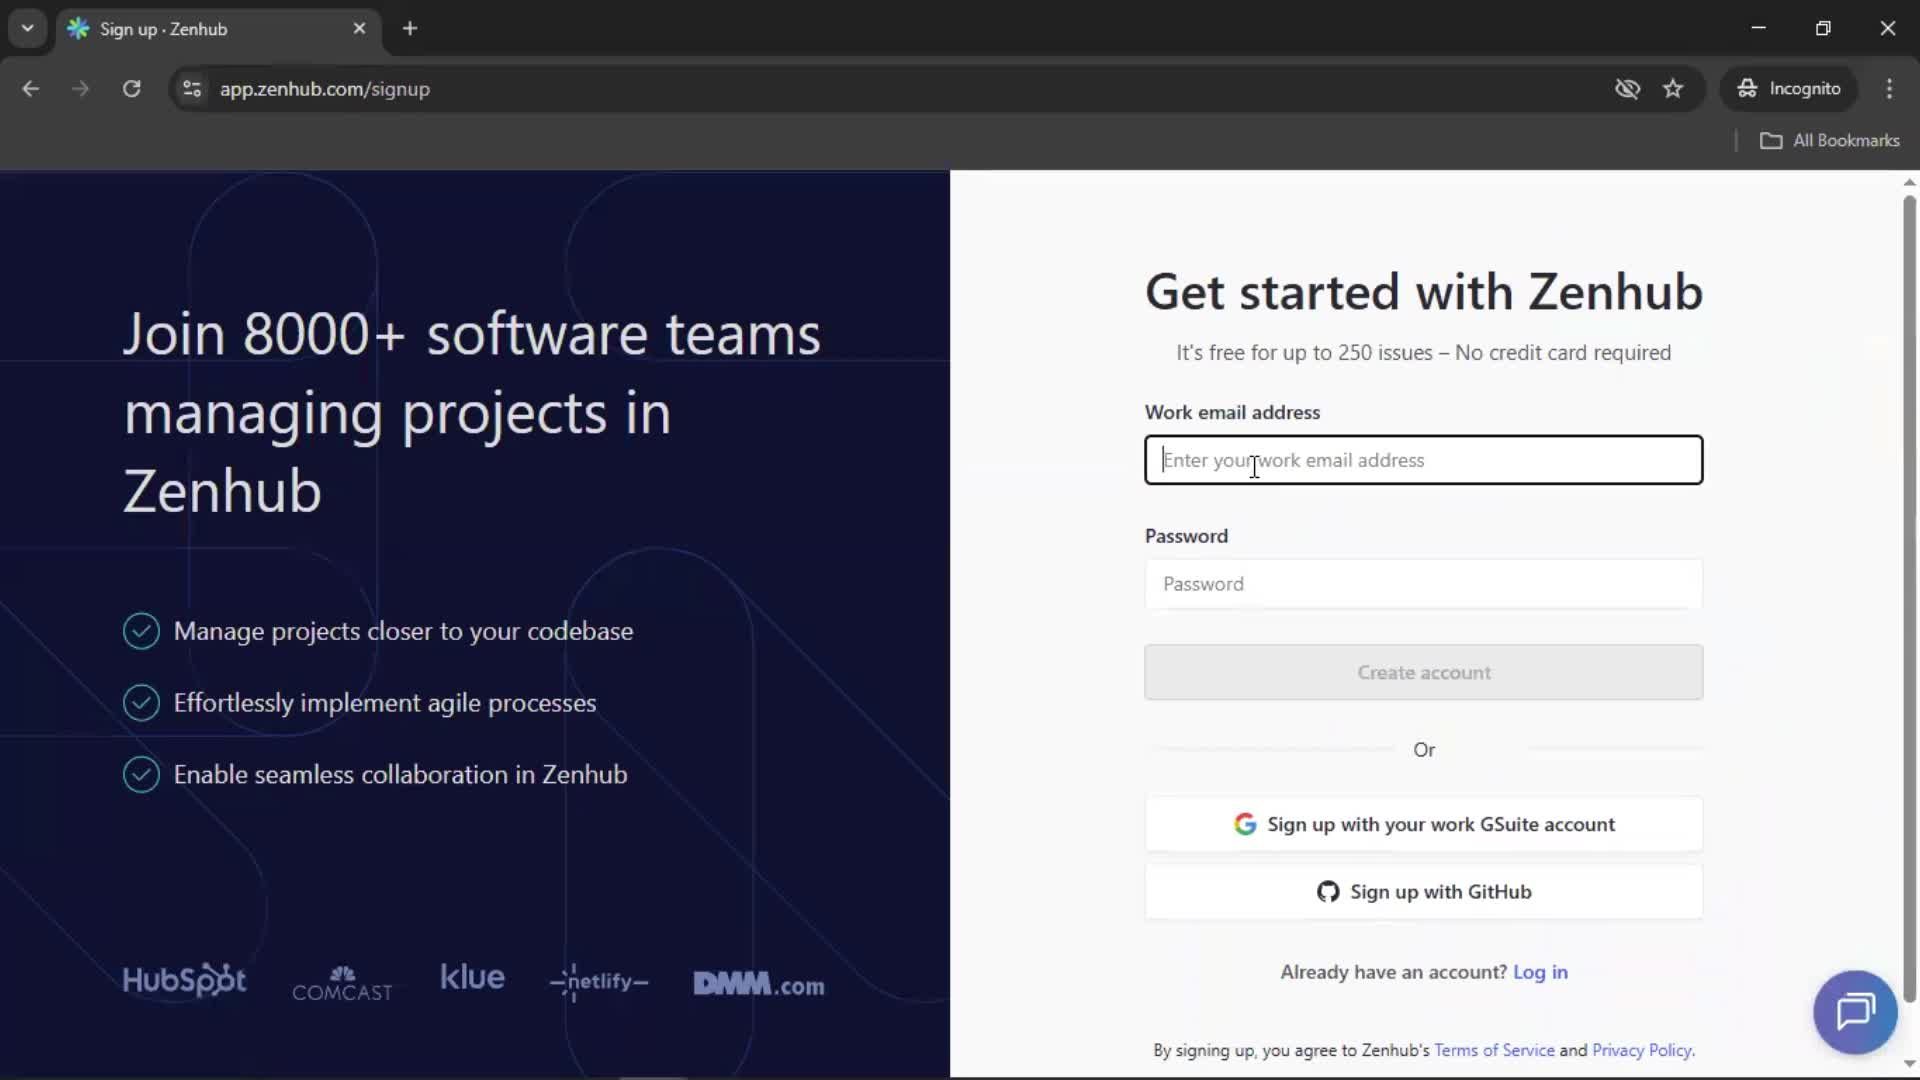Open a new tab with the plus icon

(x=410, y=29)
